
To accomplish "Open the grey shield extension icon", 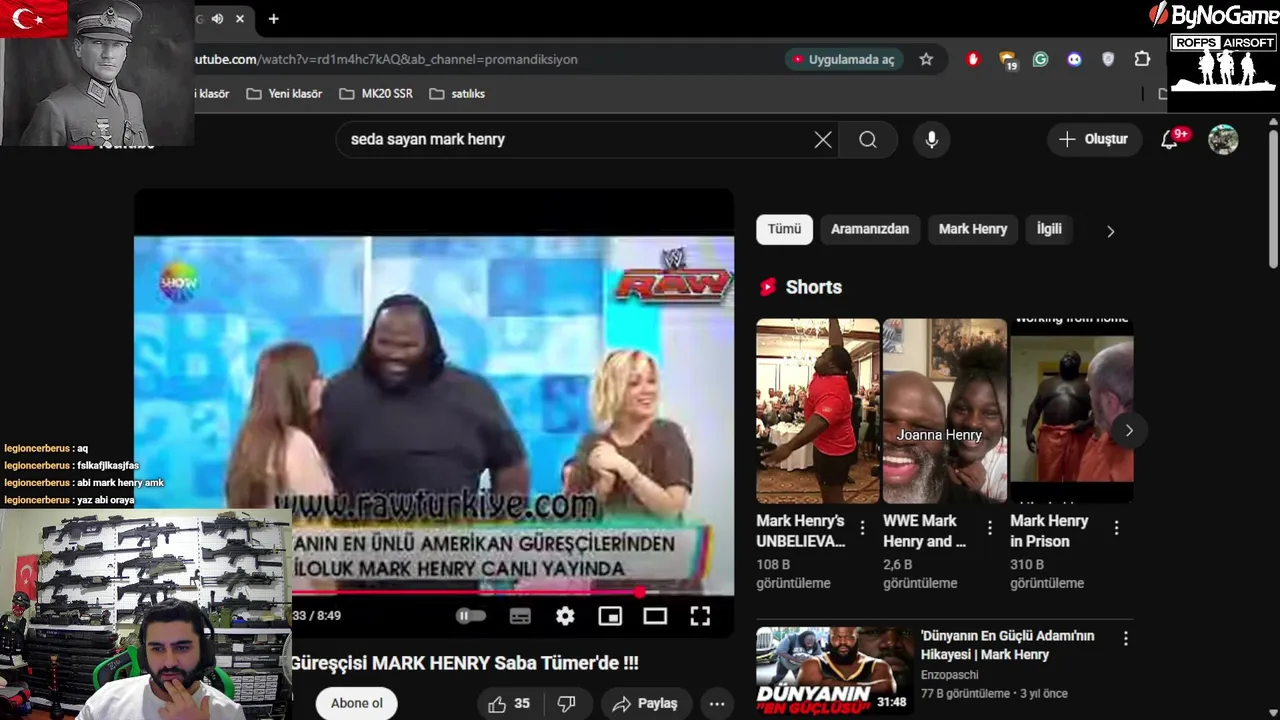I will 1108,59.
